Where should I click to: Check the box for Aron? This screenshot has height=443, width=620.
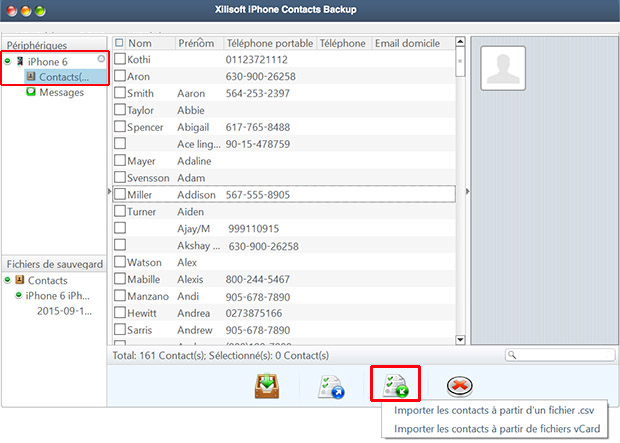coord(120,76)
